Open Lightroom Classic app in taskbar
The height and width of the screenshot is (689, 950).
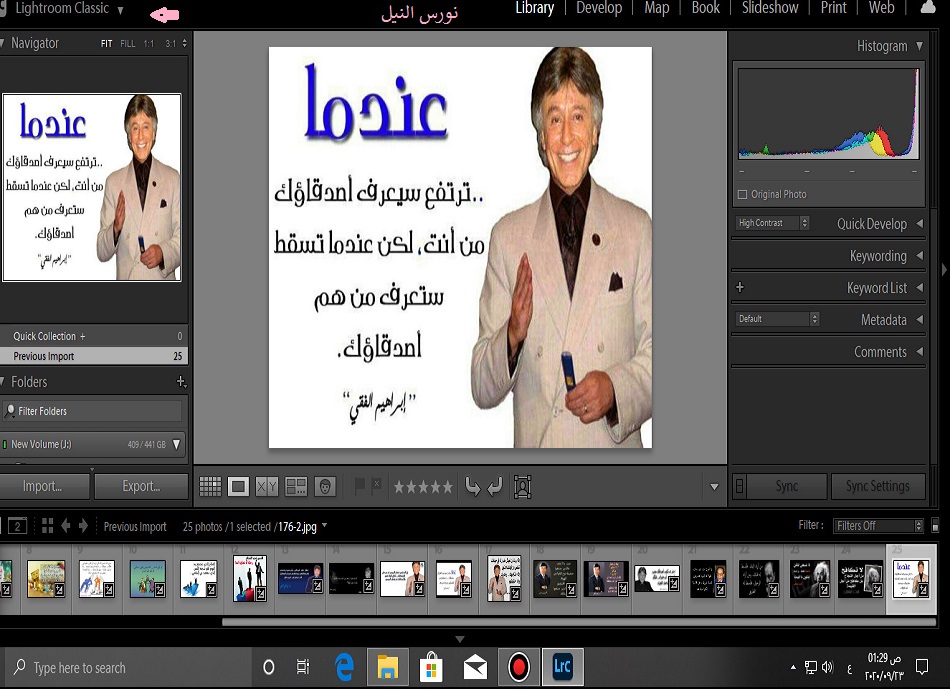point(562,667)
